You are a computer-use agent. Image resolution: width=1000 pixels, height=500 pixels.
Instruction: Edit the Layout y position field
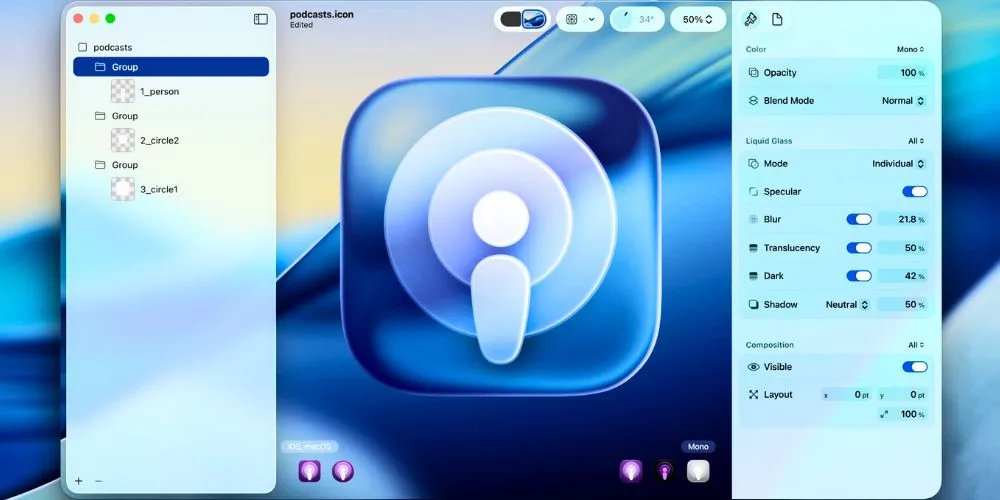pos(902,395)
